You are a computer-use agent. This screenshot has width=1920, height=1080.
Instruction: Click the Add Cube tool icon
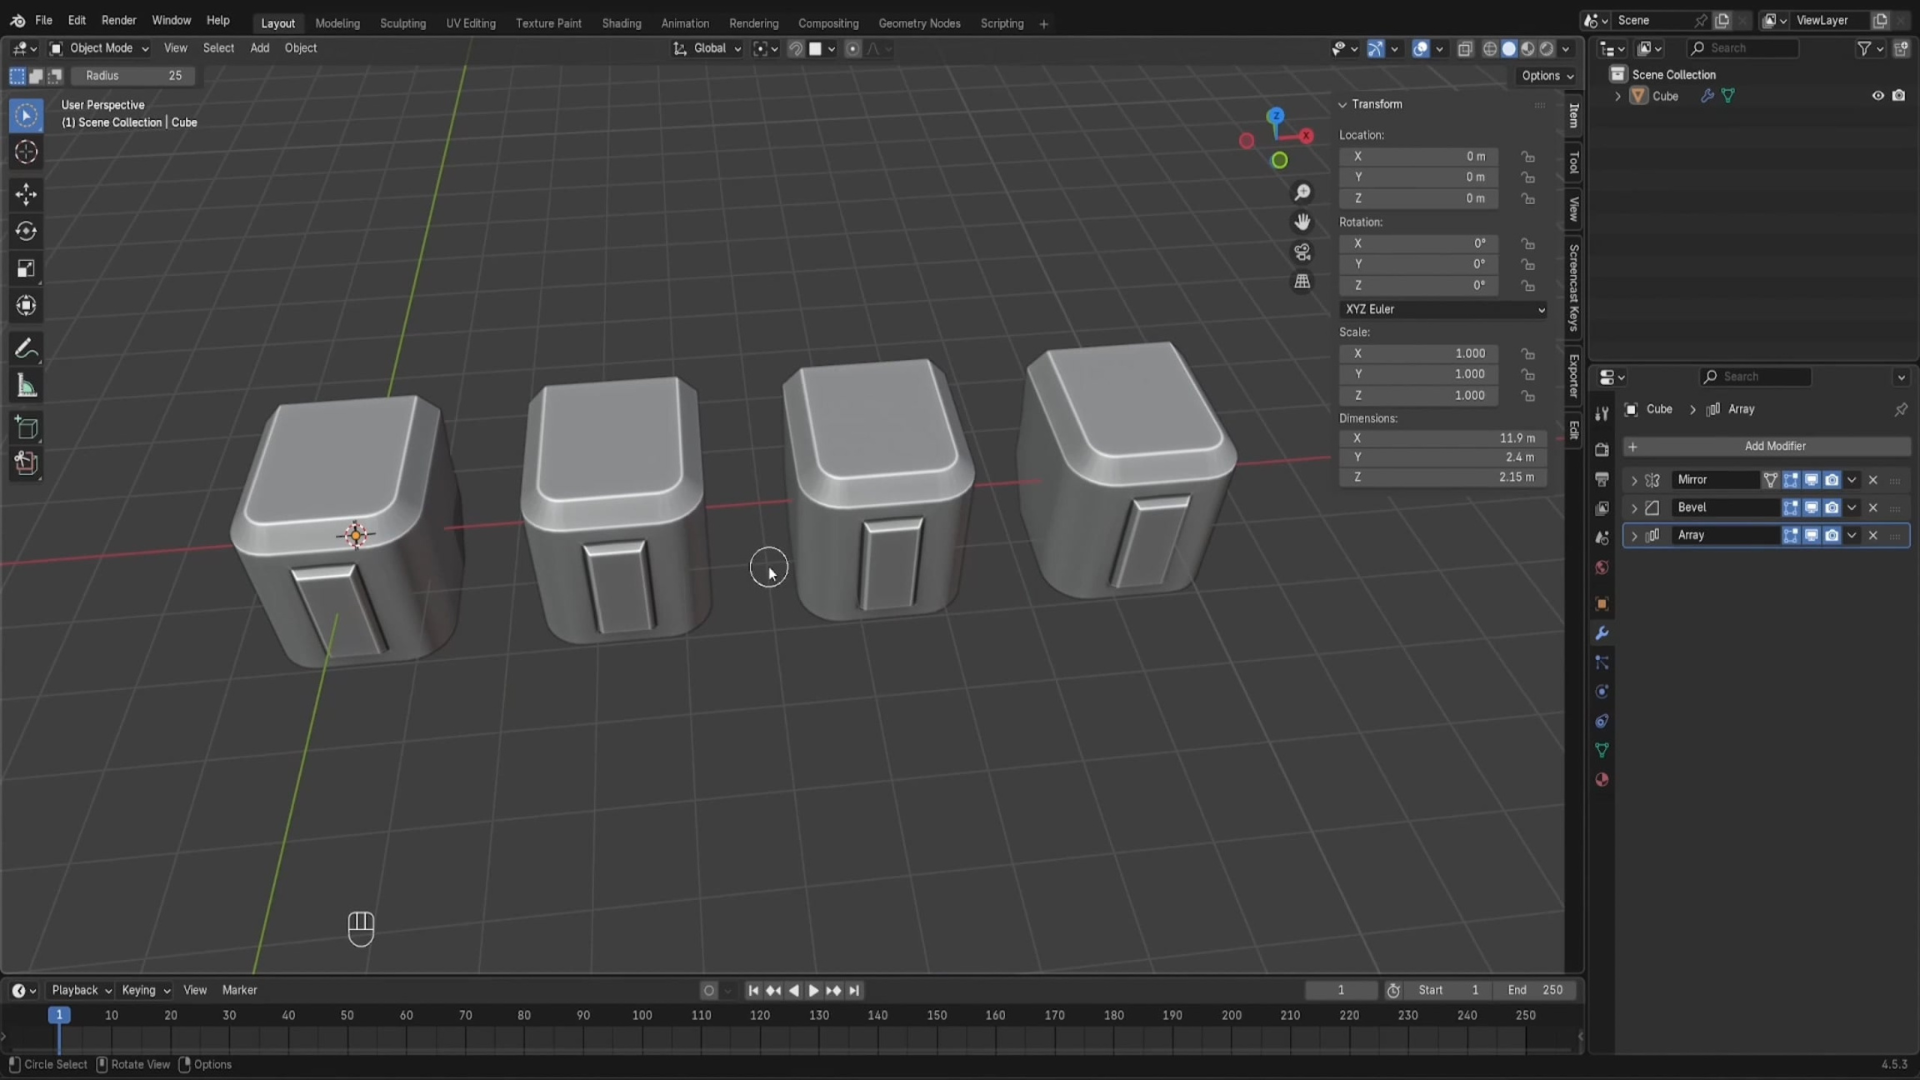click(x=26, y=428)
